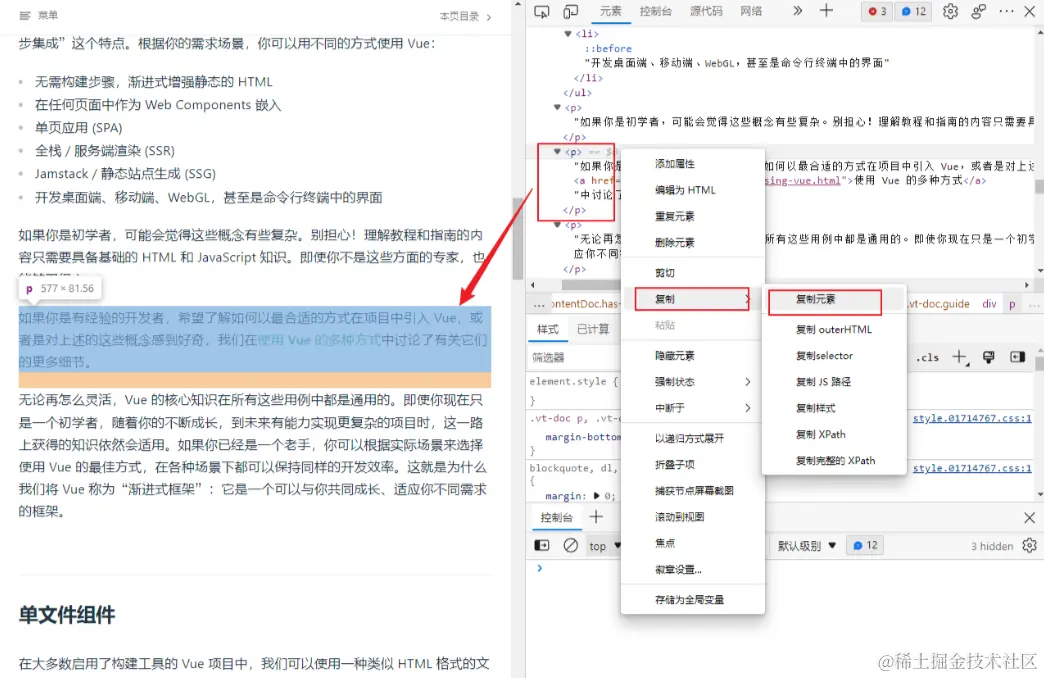The height and width of the screenshot is (678, 1044).
Task: Show more DevTools tabs chevron
Action: [x=798, y=11]
